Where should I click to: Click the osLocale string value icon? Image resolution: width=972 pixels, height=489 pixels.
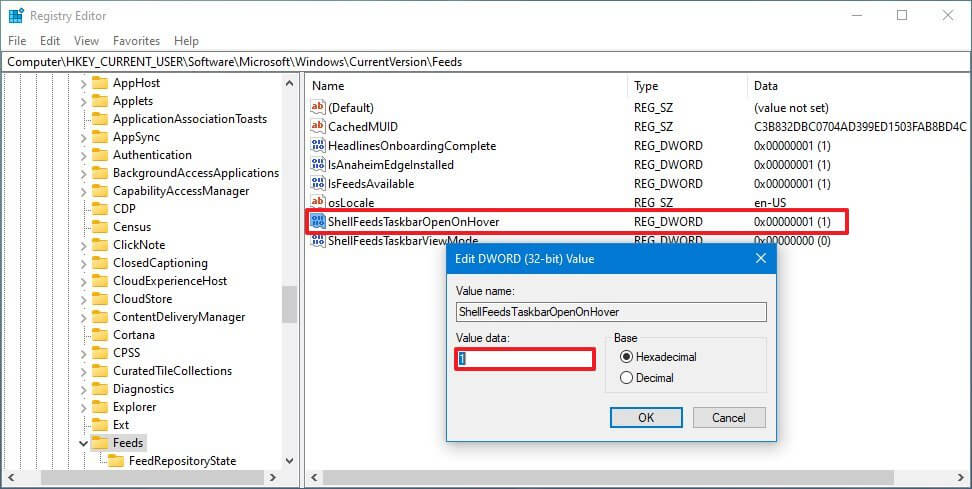317,202
